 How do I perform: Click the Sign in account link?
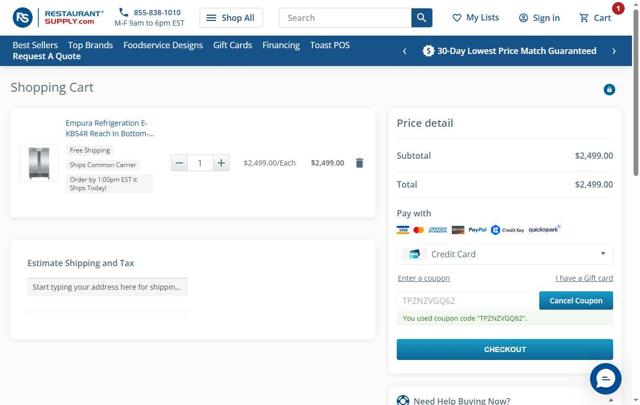[539, 18]
